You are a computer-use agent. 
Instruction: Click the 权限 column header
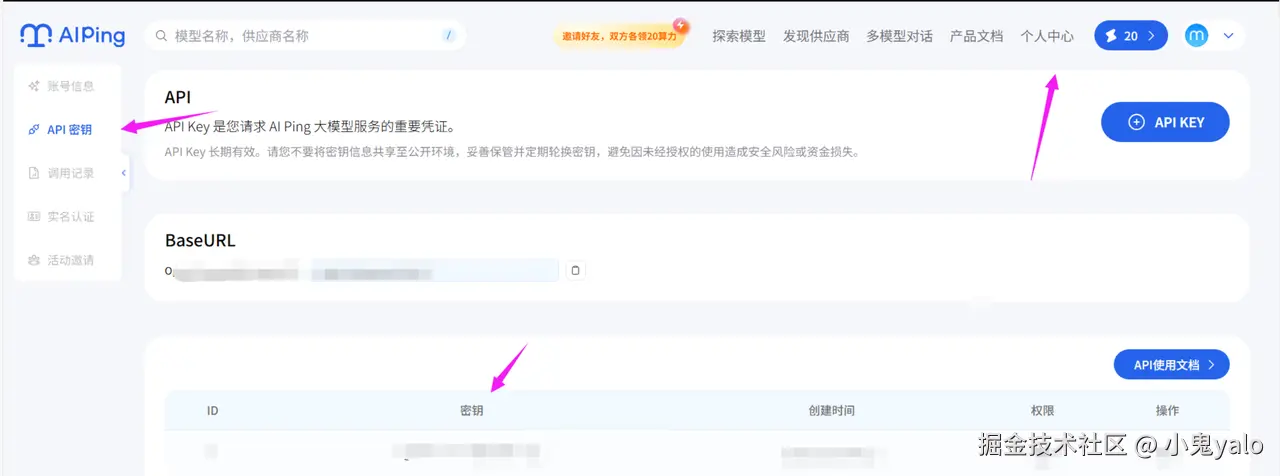coord(1043,411)
